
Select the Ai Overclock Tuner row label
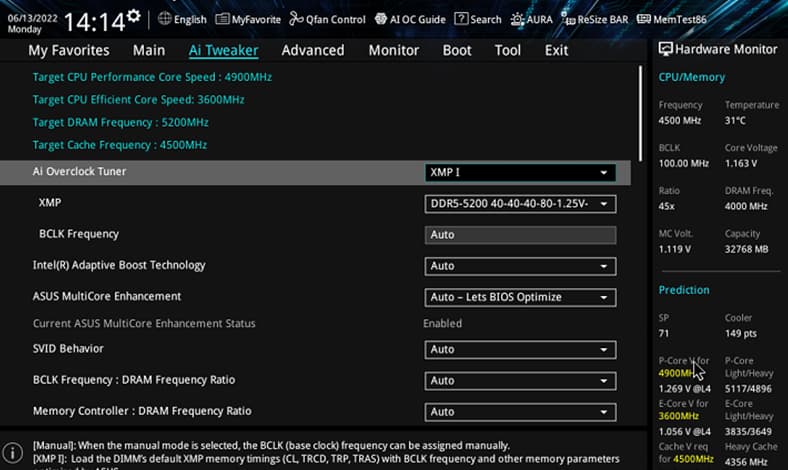79,171
